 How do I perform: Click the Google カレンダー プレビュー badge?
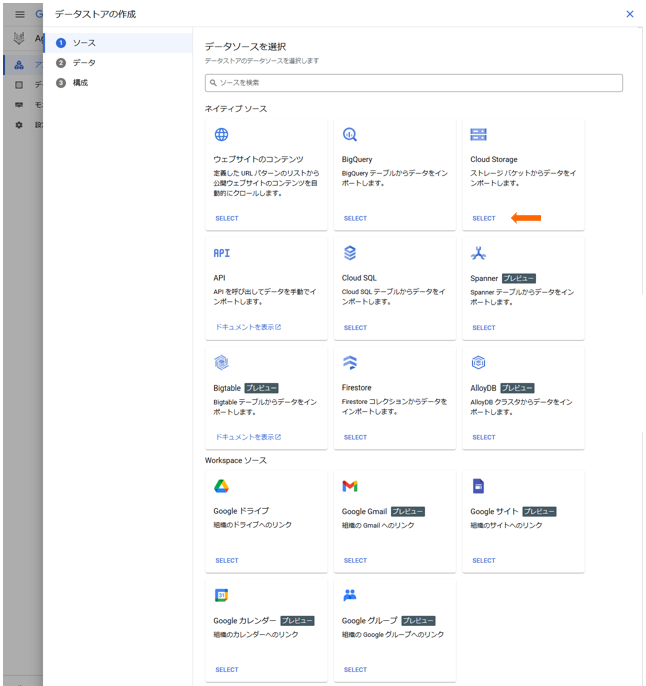tap(297, 621)
